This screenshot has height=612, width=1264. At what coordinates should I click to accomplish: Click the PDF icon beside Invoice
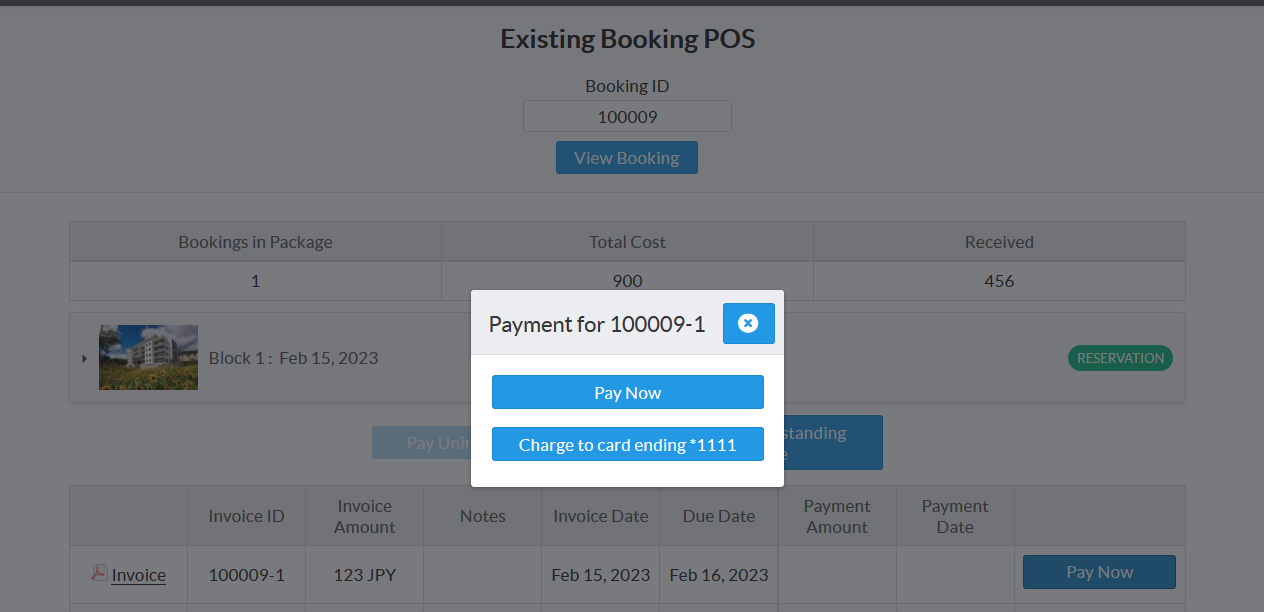[99, 573]
